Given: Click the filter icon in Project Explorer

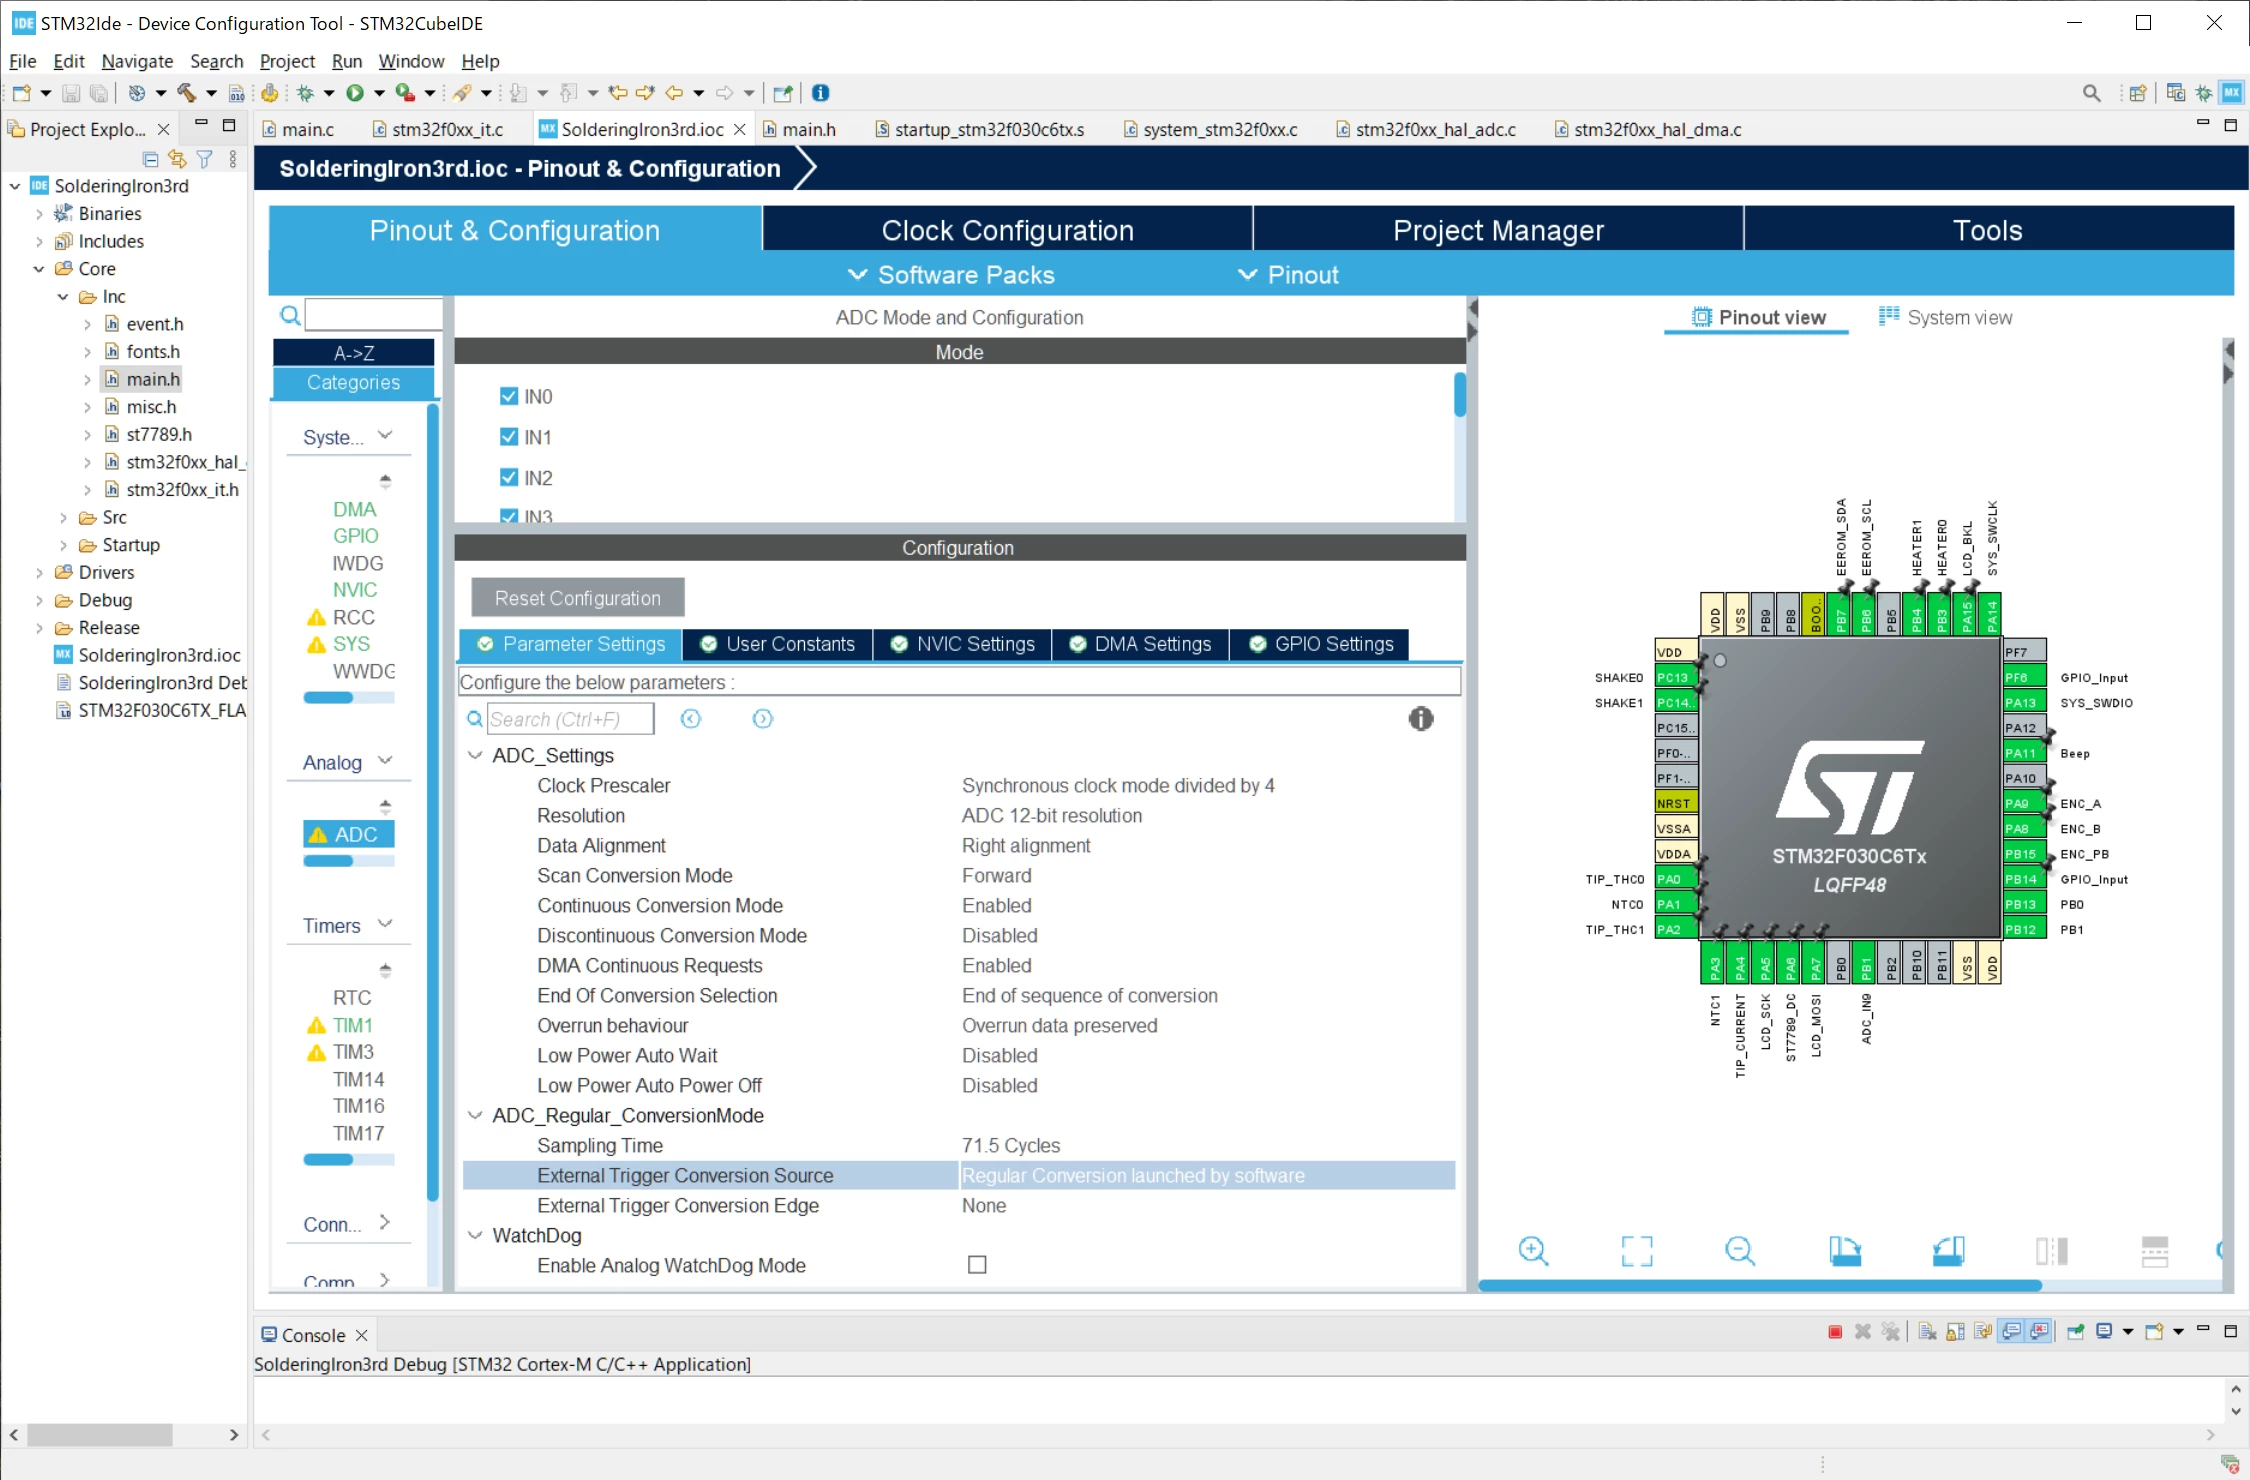Looking at the screenshot, I should click(205, 159).
